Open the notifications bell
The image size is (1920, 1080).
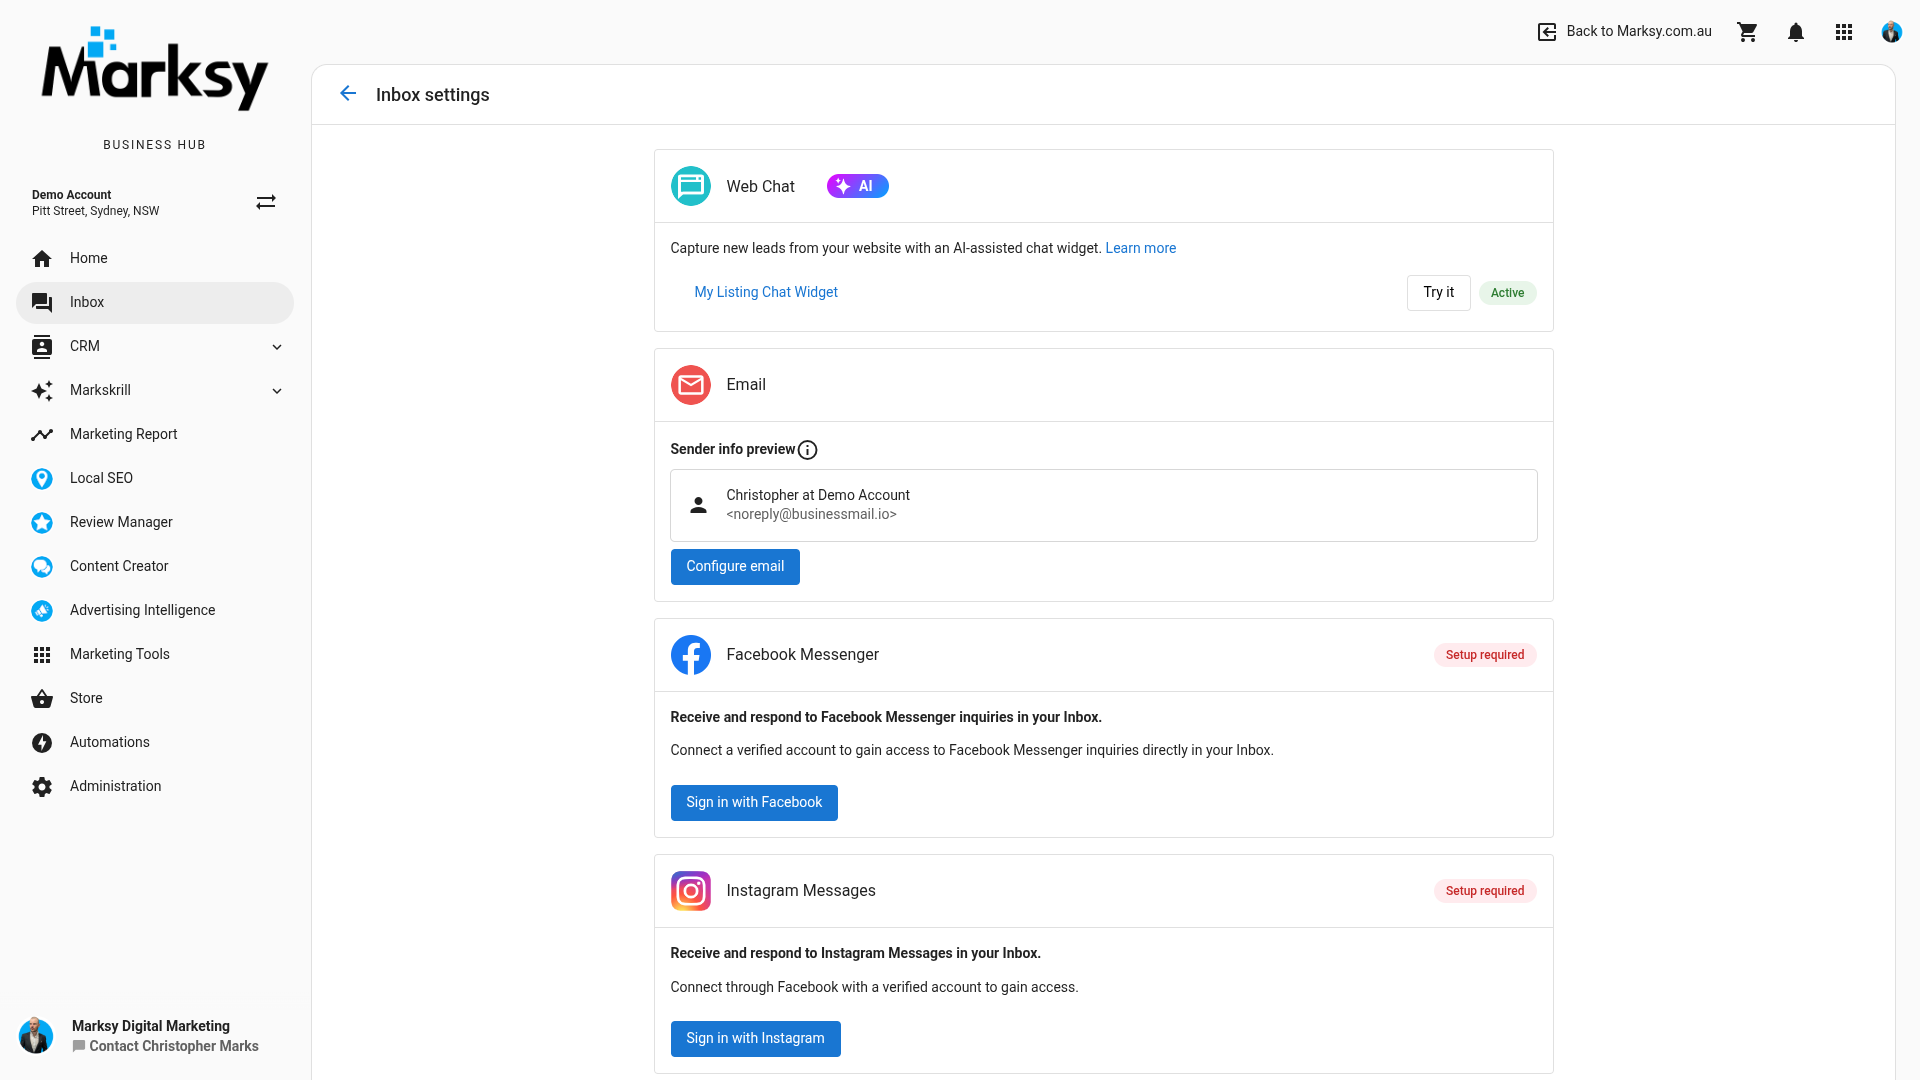point(1796,32)
